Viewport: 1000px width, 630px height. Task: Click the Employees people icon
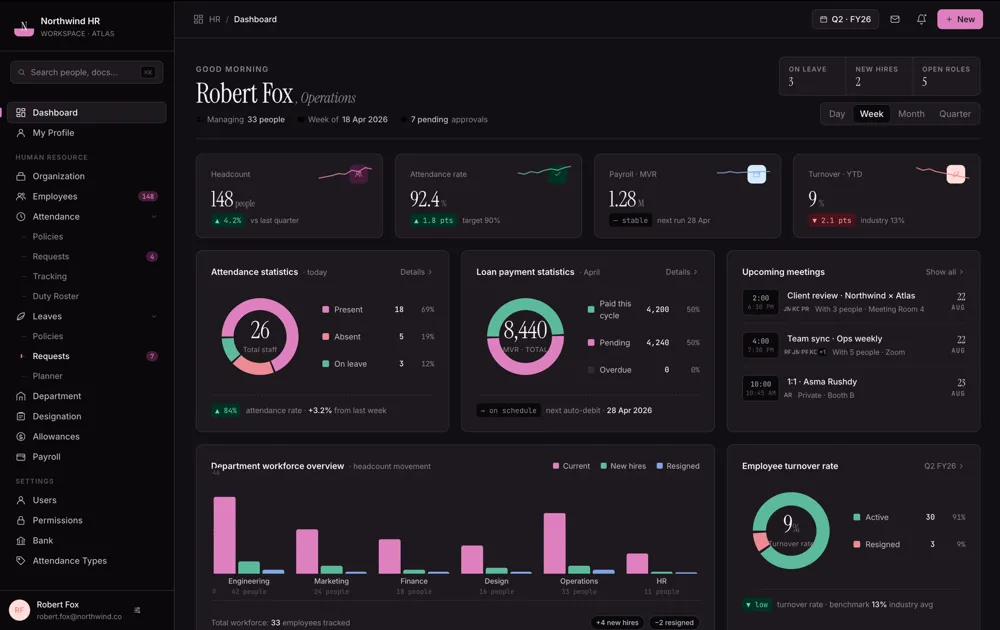pos(21,196)
